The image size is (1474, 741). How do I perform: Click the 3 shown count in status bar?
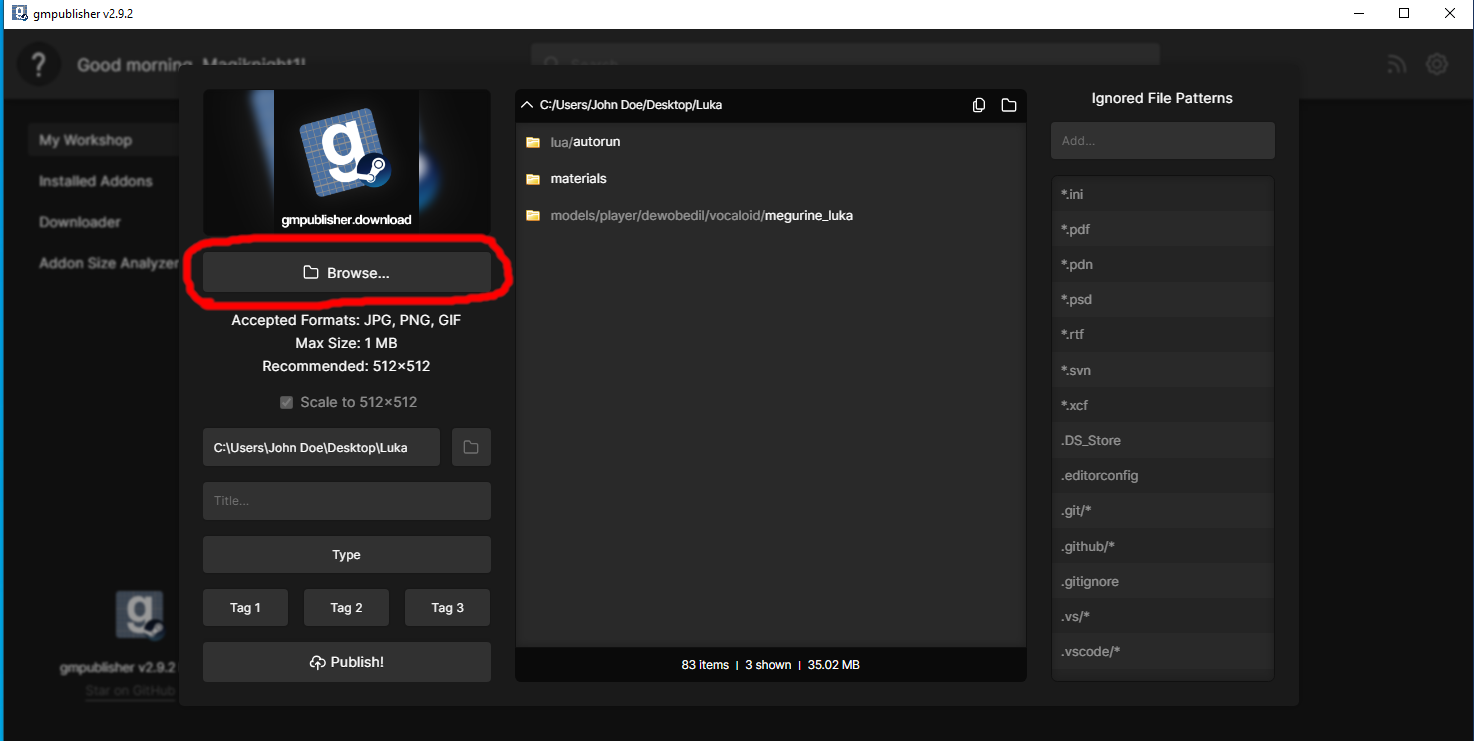click(x=768, y=665)
